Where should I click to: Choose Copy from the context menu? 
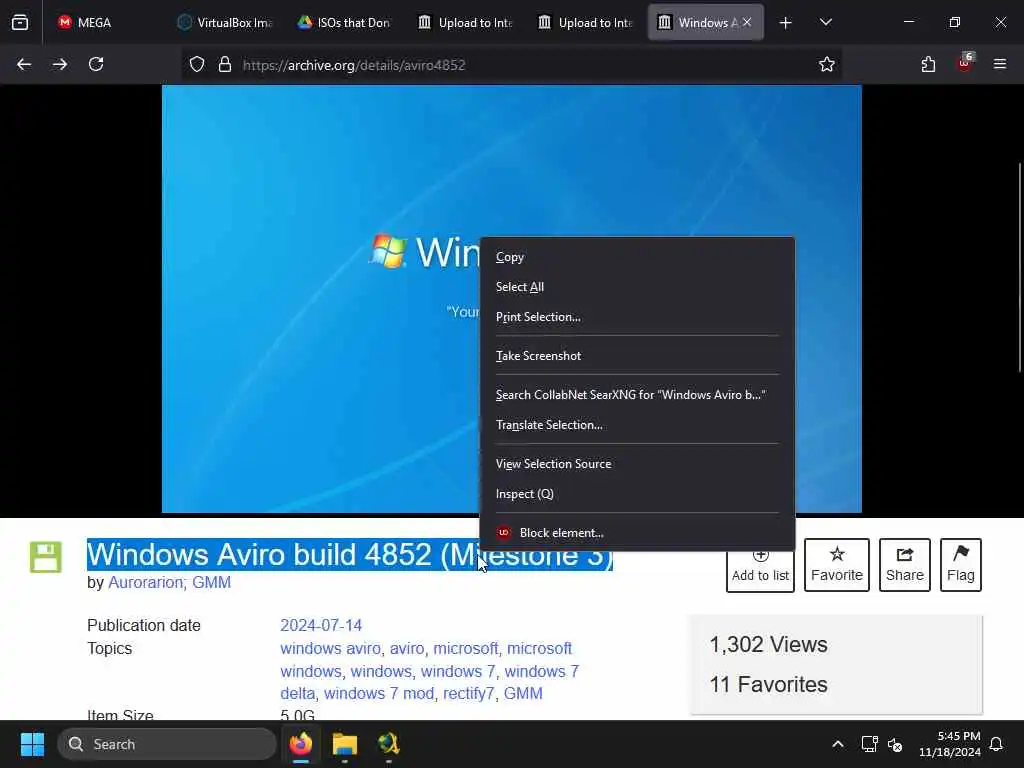[637, 257]
